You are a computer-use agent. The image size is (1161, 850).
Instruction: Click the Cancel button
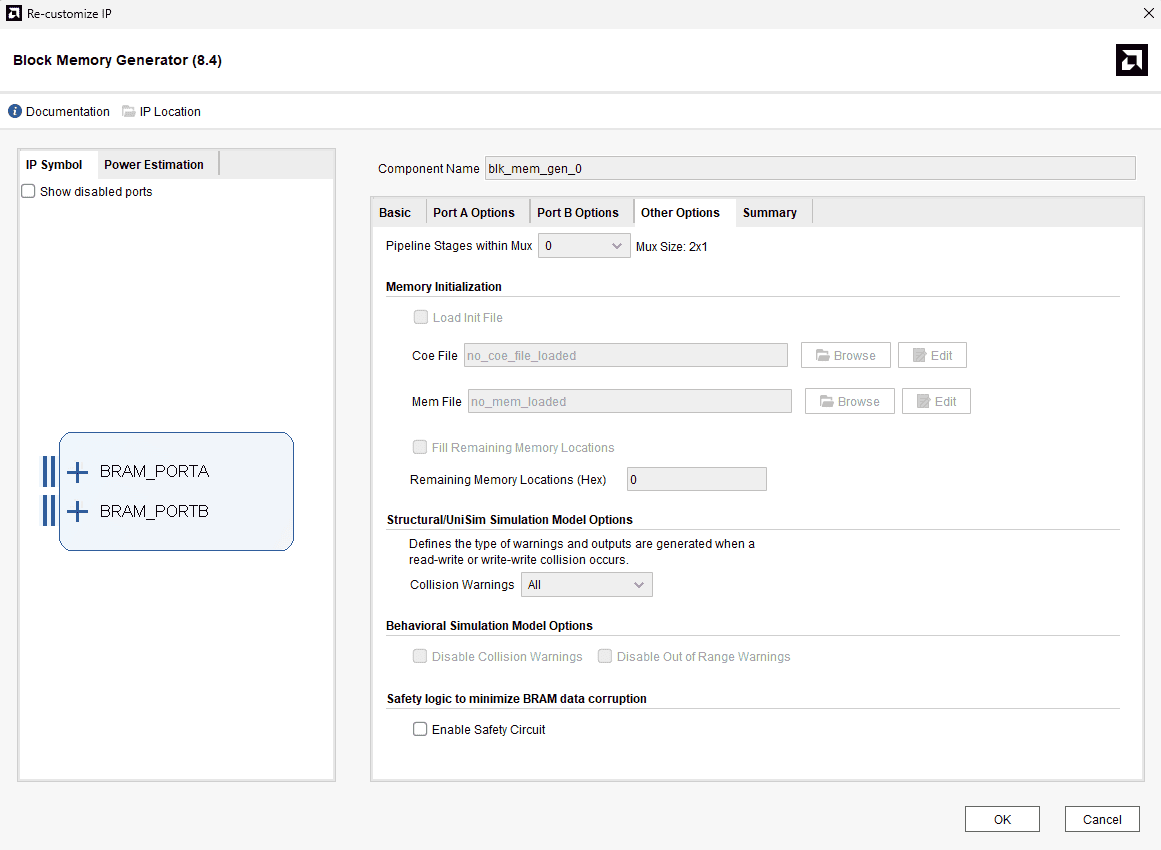point(1102,819)
